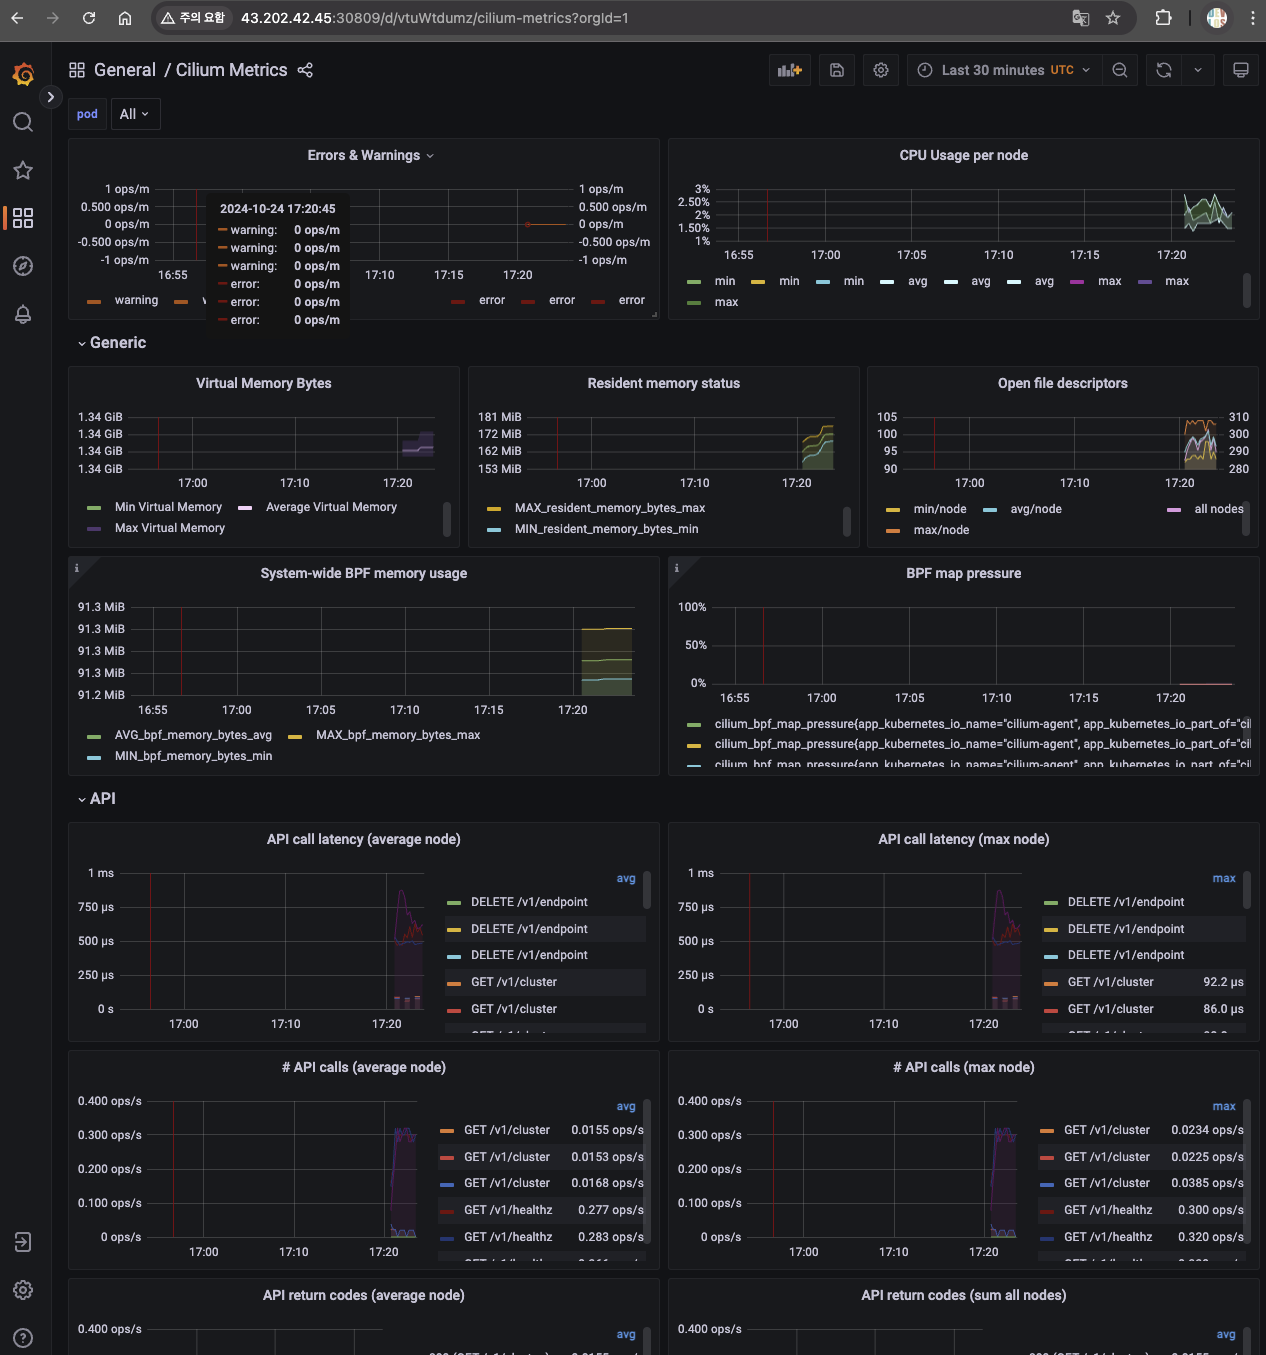Click the browser back arrow
The height and width of the screenshot is (1355, 1266).
click(x=17, y=18)
